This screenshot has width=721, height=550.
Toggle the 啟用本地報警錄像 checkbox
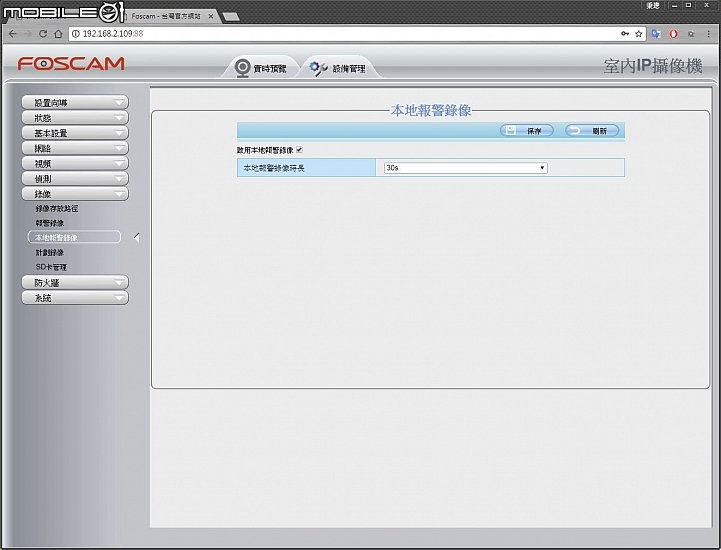(299, 149)
